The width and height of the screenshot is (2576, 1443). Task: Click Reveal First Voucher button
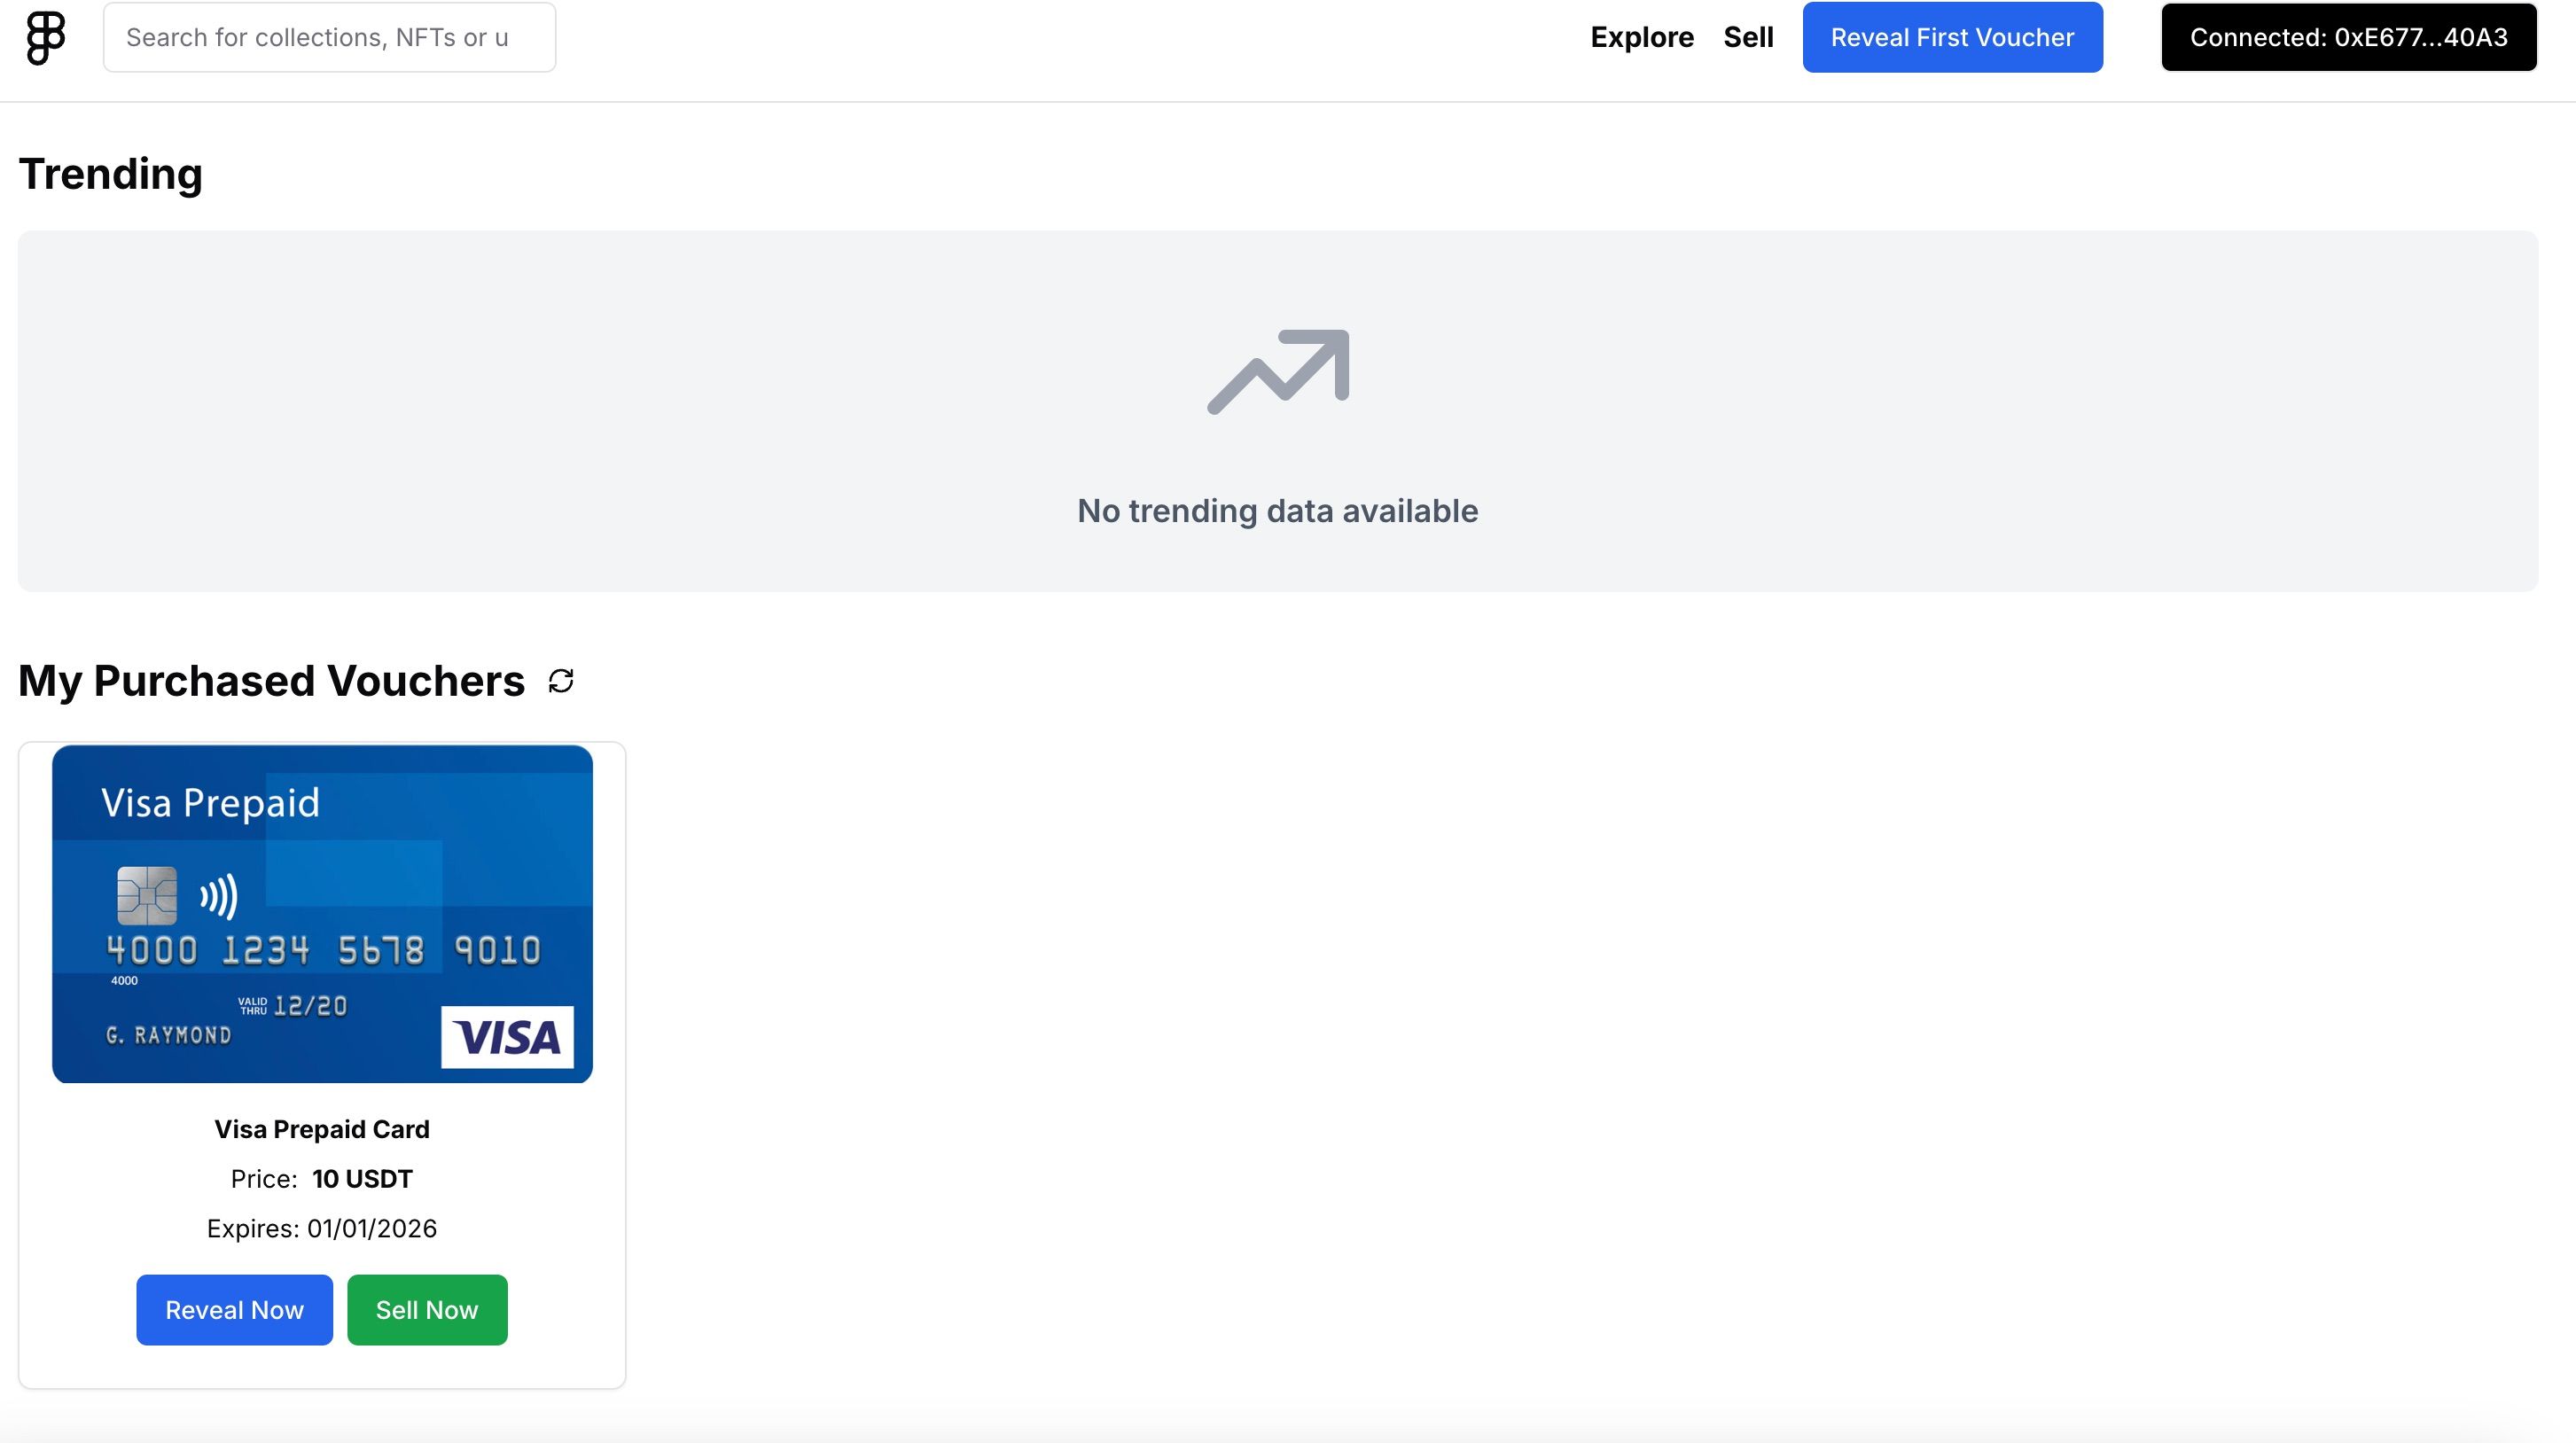point(1952,37)
